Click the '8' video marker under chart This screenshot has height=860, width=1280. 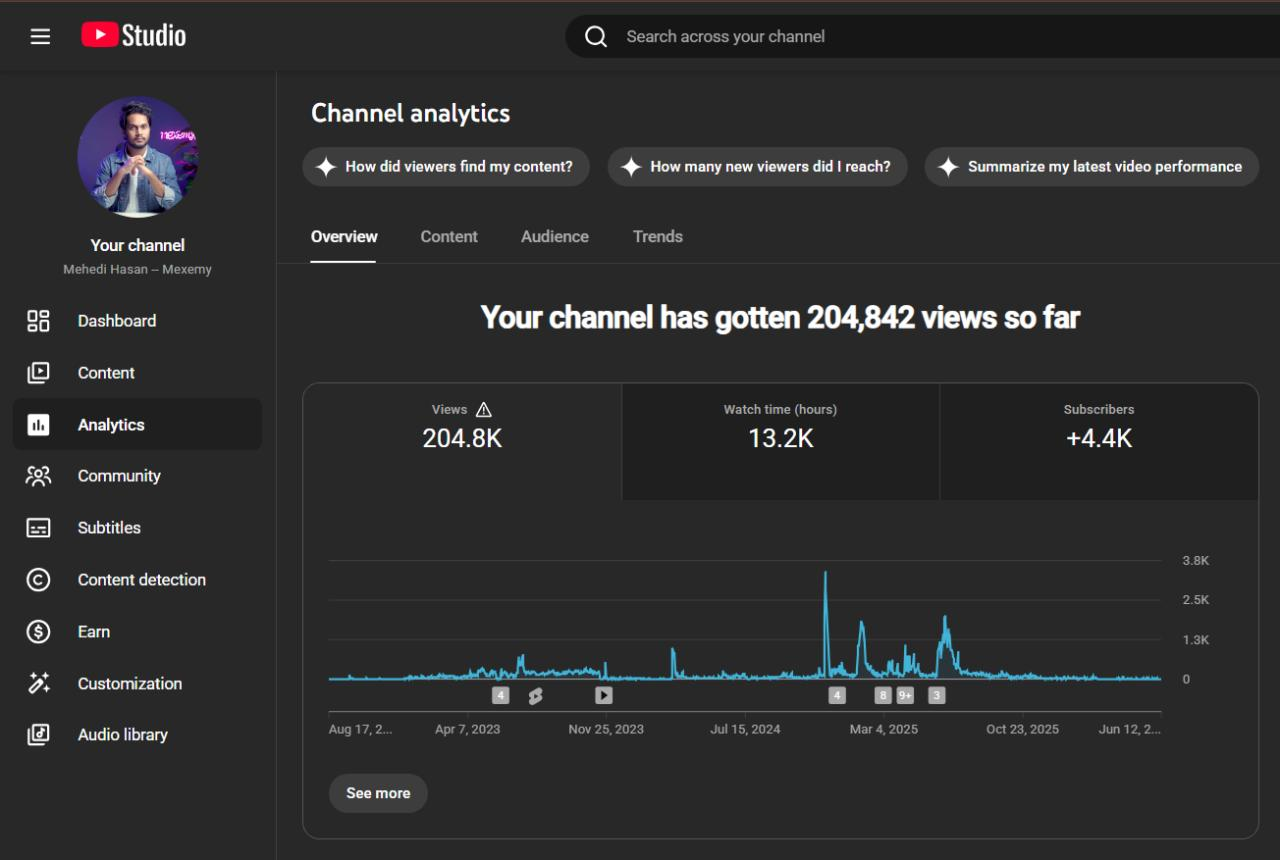click(x=882, y=695)
